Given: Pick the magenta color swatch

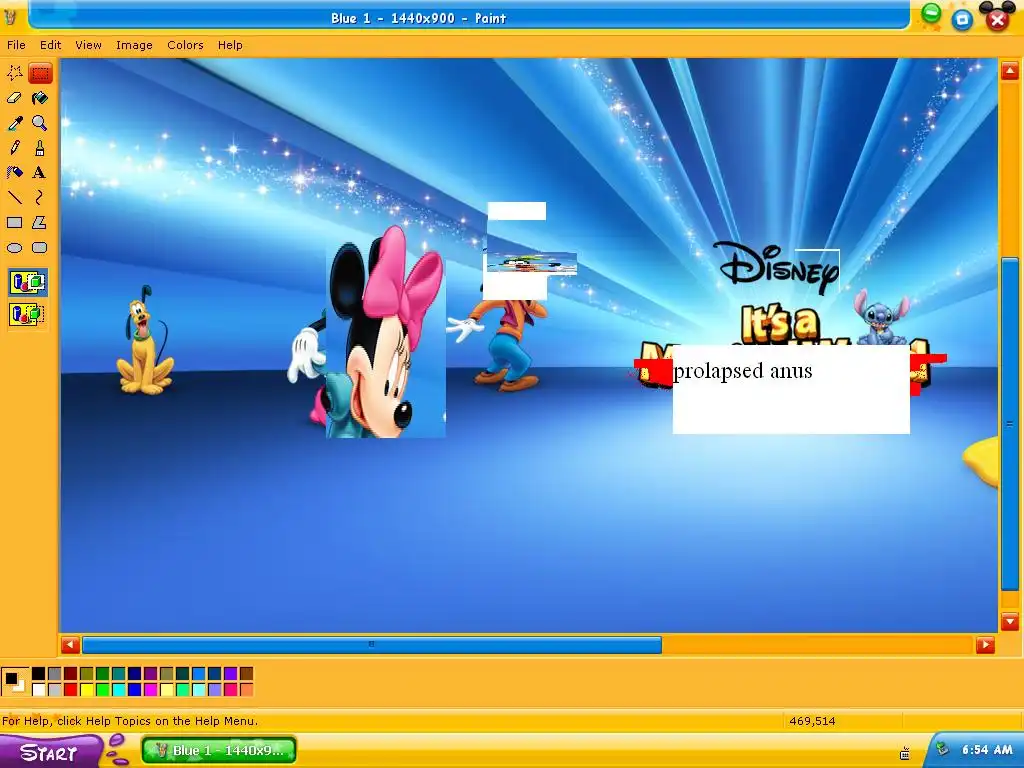Looking at the screenshot, I should tap(150, 690).
